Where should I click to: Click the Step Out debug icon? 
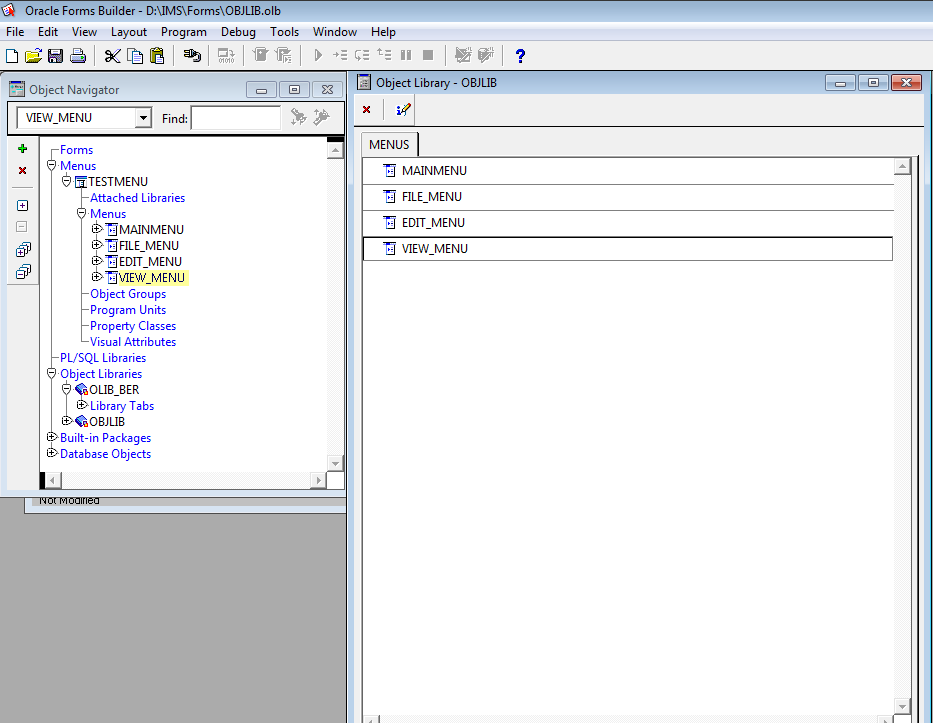point(384,55)
